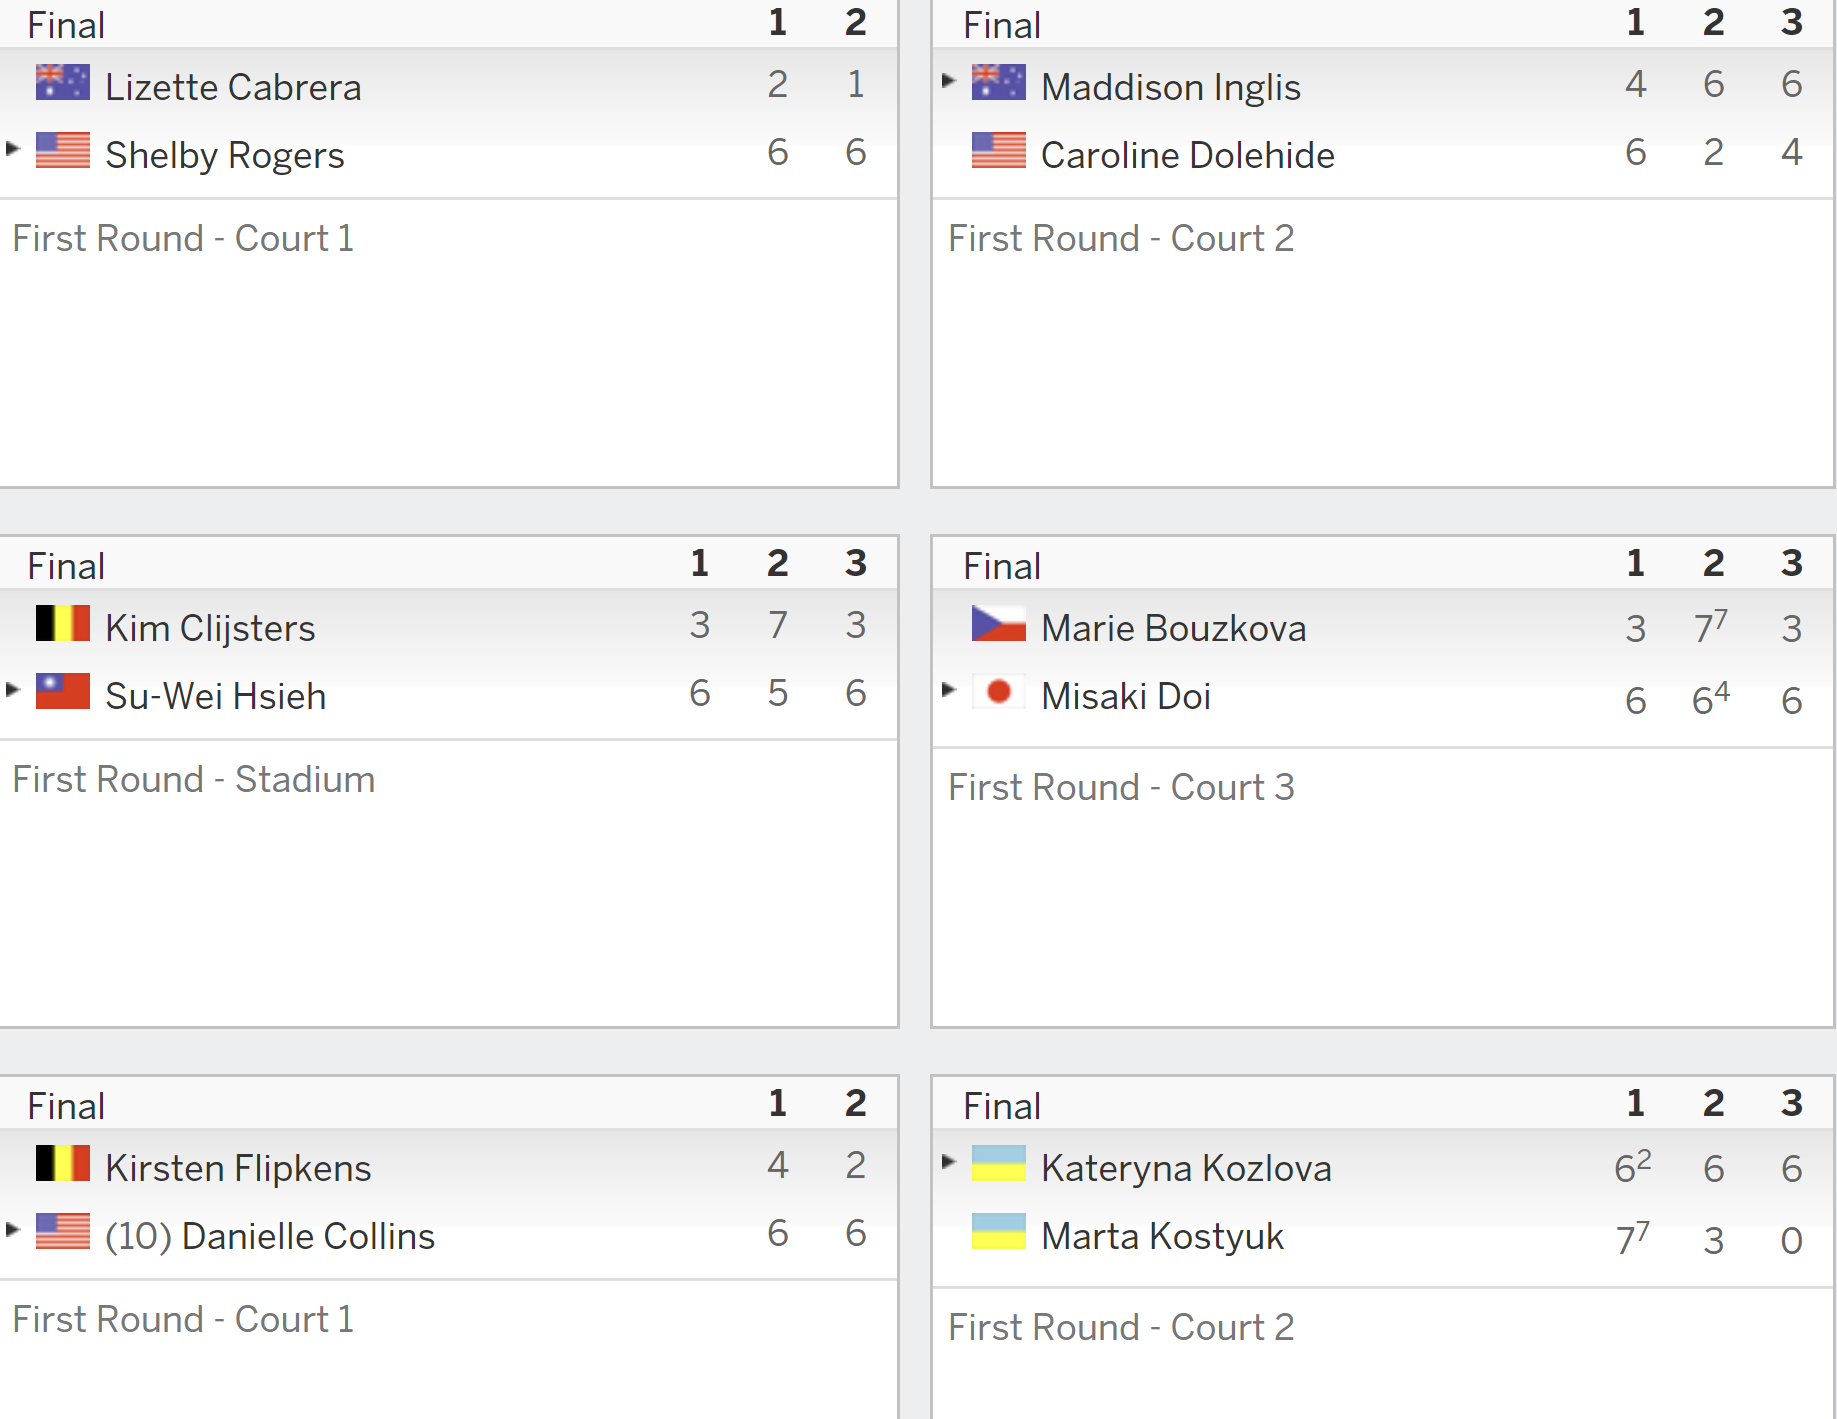Click the First Round - Stadium label
Viewport: 1837px width, 1419px height.
coord(194,779)
